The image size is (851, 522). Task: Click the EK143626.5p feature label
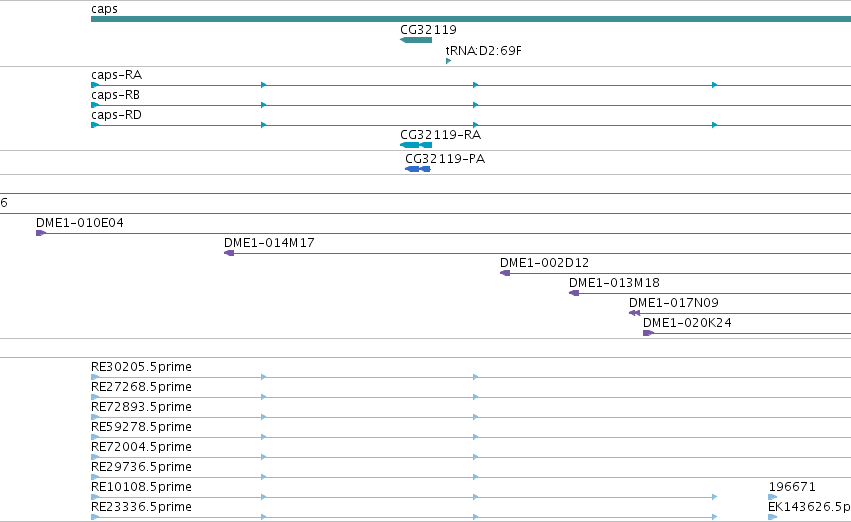coord(809,507)
